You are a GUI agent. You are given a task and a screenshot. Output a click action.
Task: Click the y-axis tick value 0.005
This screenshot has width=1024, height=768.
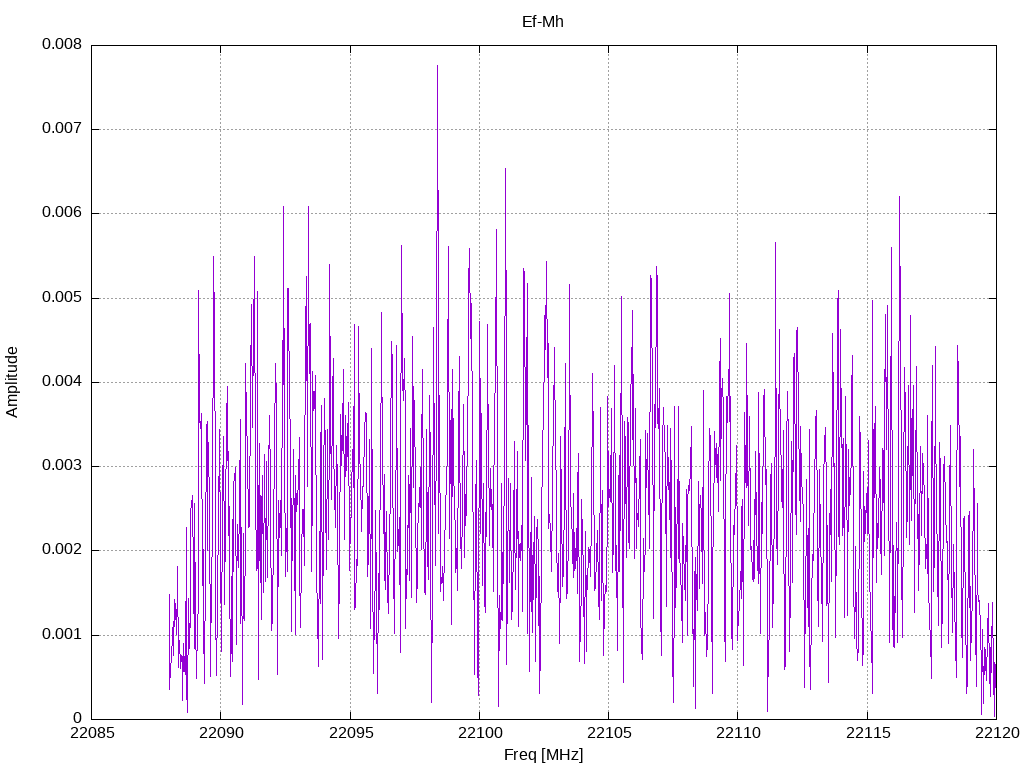click(x=62, y=297)
